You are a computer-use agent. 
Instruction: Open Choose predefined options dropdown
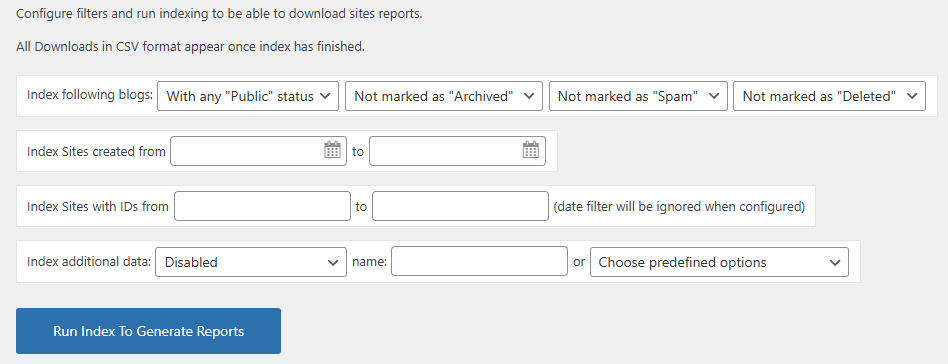click(719, 262)
